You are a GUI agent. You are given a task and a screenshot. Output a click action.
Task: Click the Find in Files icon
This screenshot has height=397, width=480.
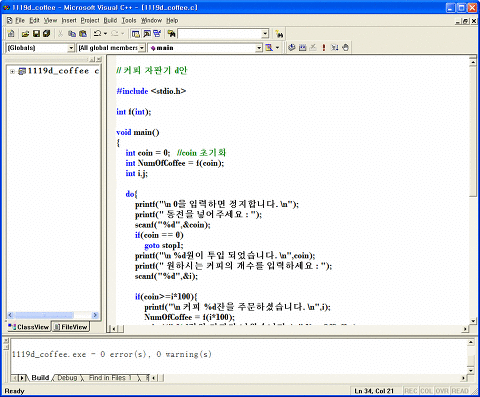[171, 34]
